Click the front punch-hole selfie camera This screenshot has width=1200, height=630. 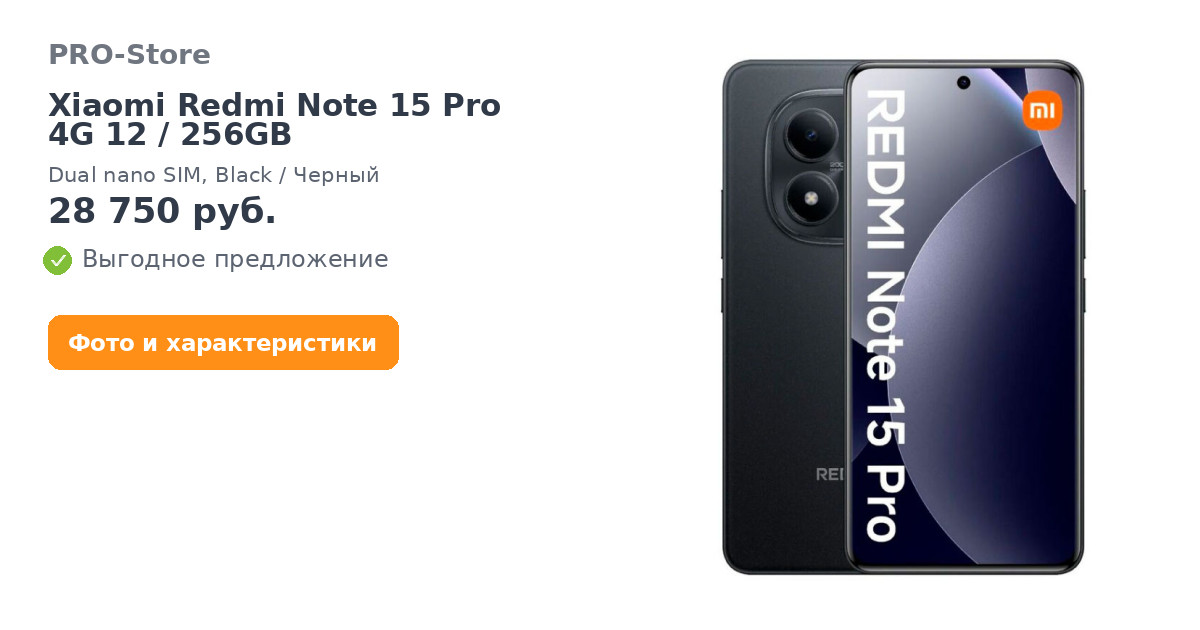(963, 82)
